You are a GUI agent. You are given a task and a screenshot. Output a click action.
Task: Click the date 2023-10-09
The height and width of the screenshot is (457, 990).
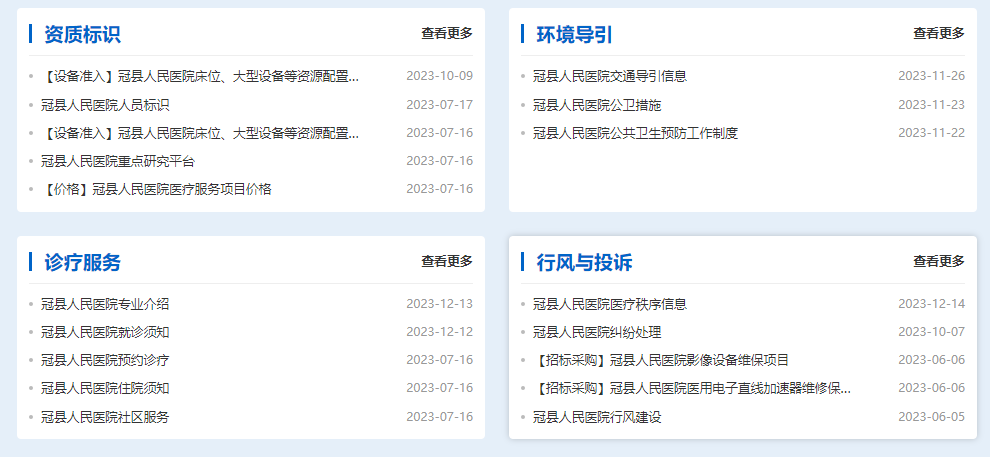point(439,76)
